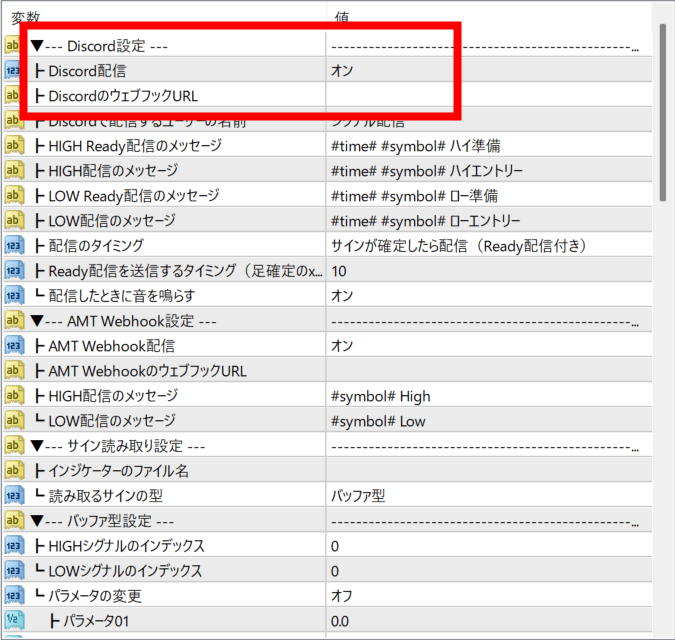The height and width of the screenshot is (640, 675).
Task: Select the Discord LOW配信のメッセージ row label
Action: 112,220
